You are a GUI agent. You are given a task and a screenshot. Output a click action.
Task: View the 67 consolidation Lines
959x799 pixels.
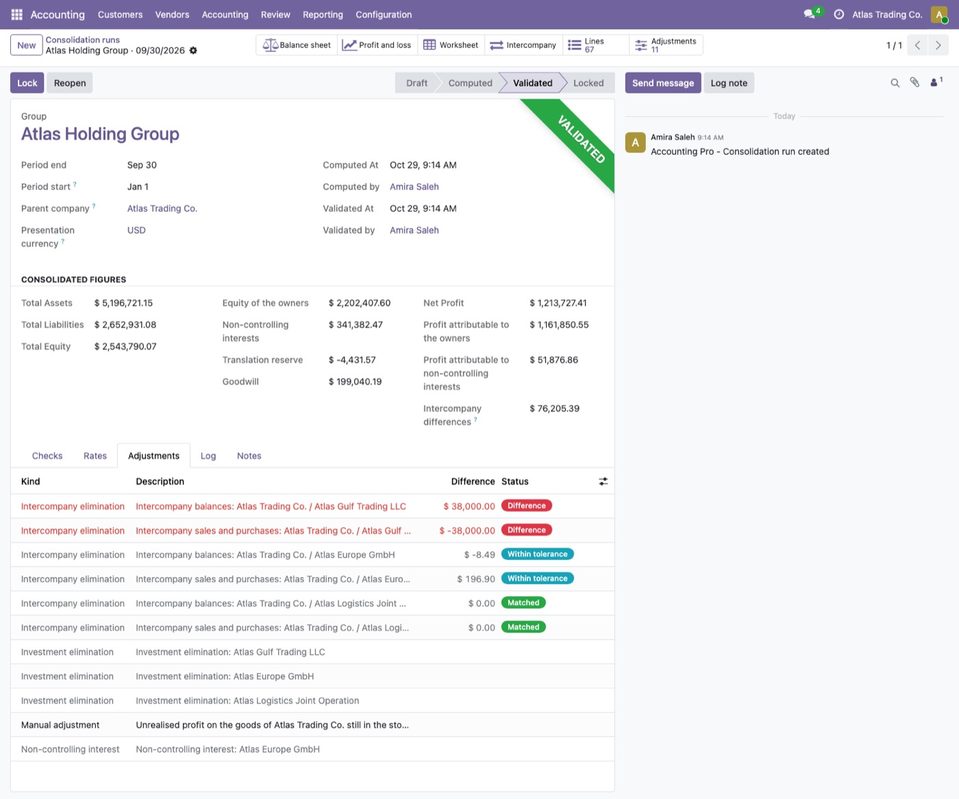coord(594,45)
